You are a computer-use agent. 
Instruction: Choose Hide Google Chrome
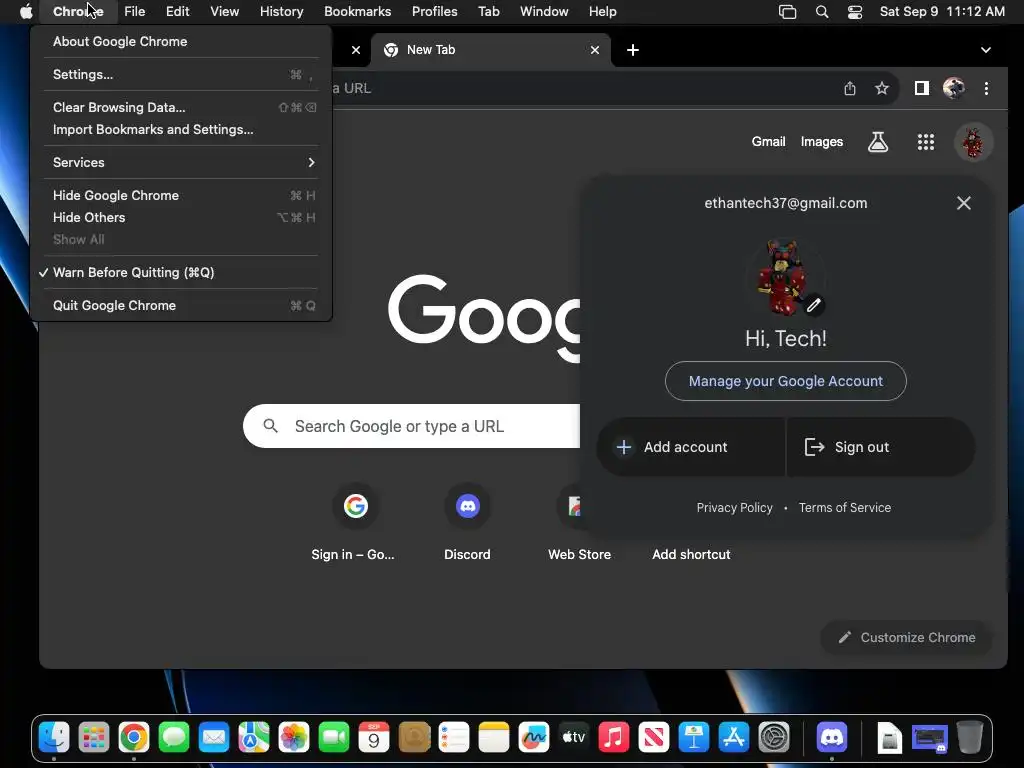click(x=181, y=195)
